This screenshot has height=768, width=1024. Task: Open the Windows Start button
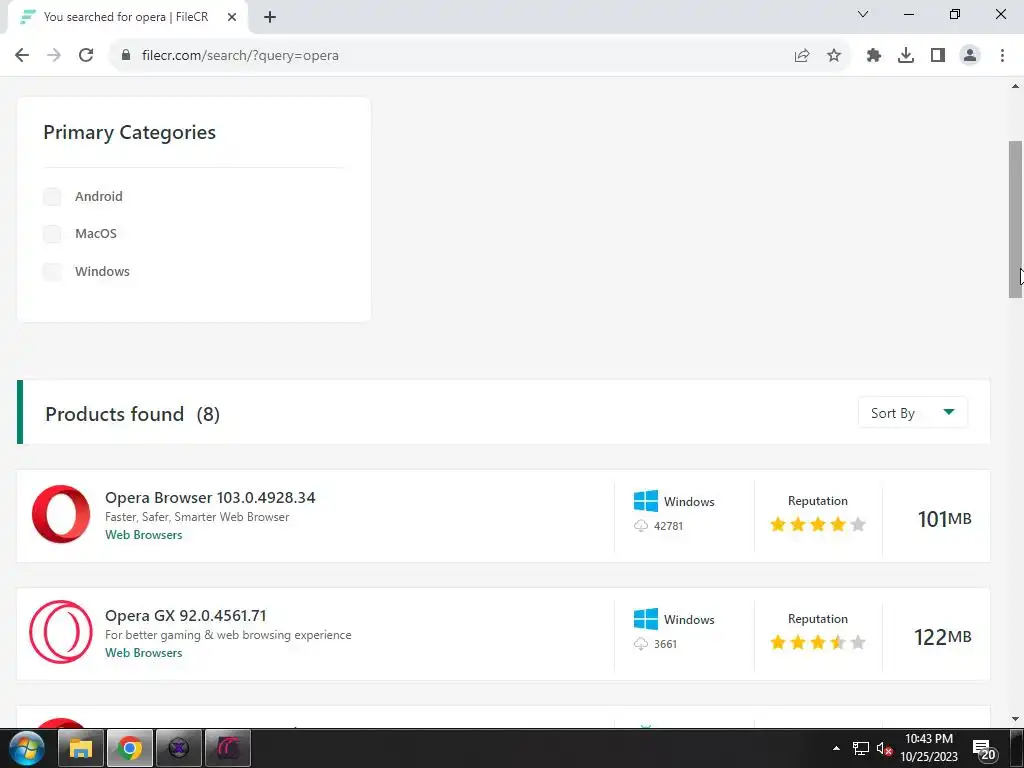[27, 748]
